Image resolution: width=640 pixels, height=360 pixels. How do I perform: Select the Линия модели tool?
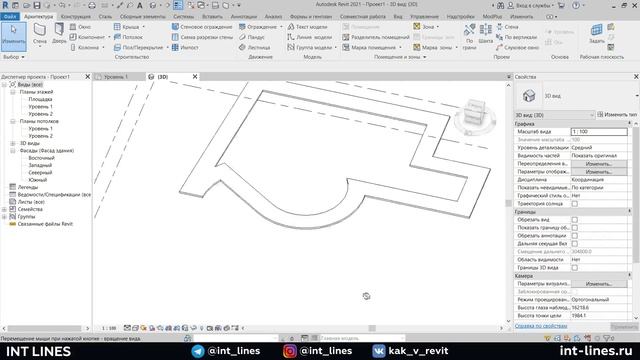(309, 37)
